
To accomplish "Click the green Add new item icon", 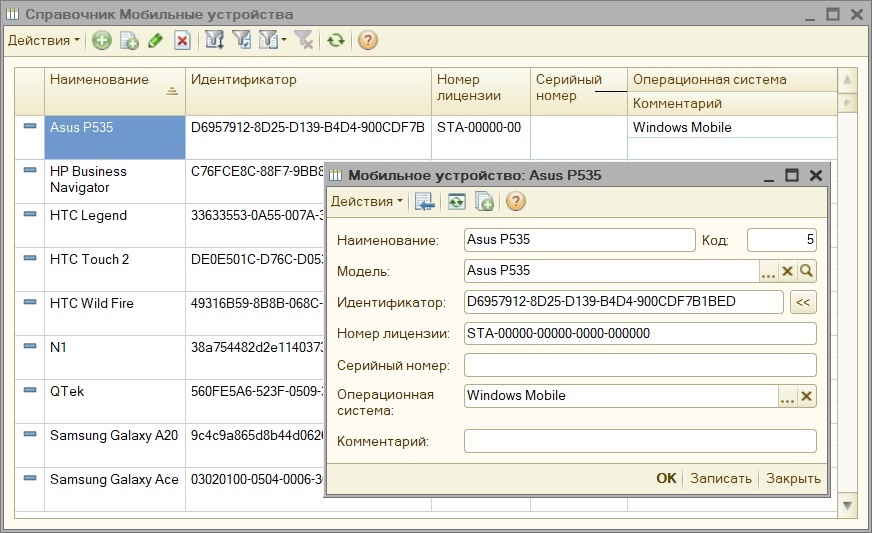I will [x=101, y=40].
